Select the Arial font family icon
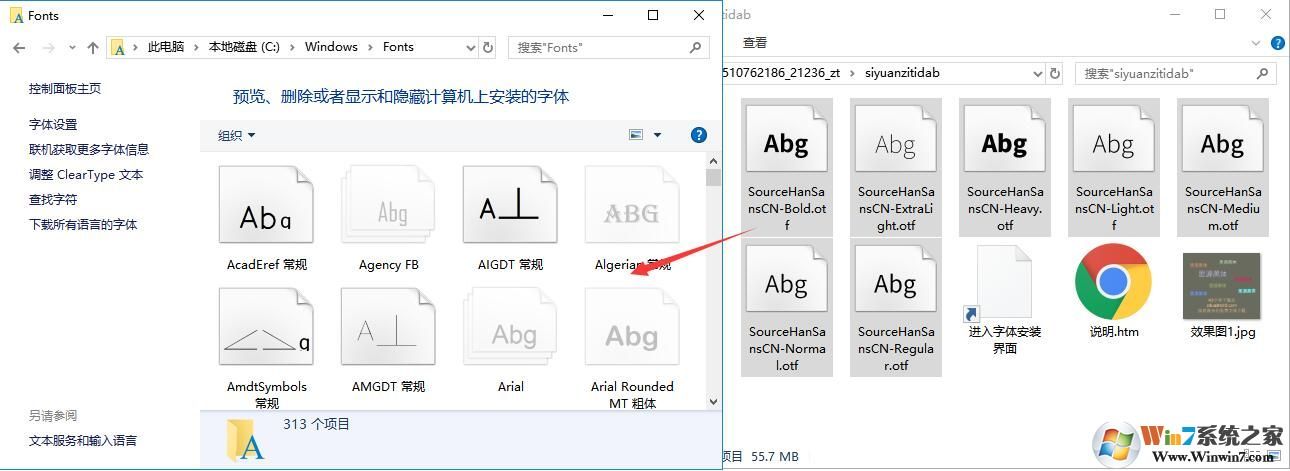 510,327
